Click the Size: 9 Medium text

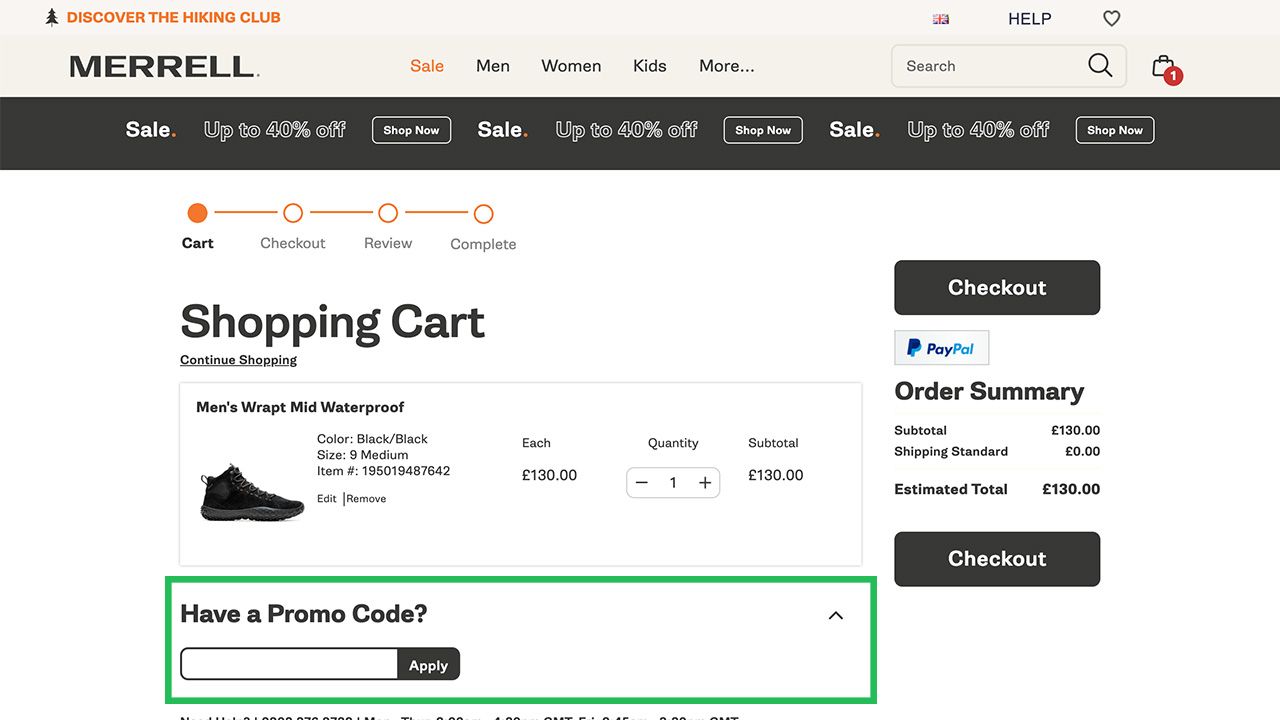coord(362,455)
